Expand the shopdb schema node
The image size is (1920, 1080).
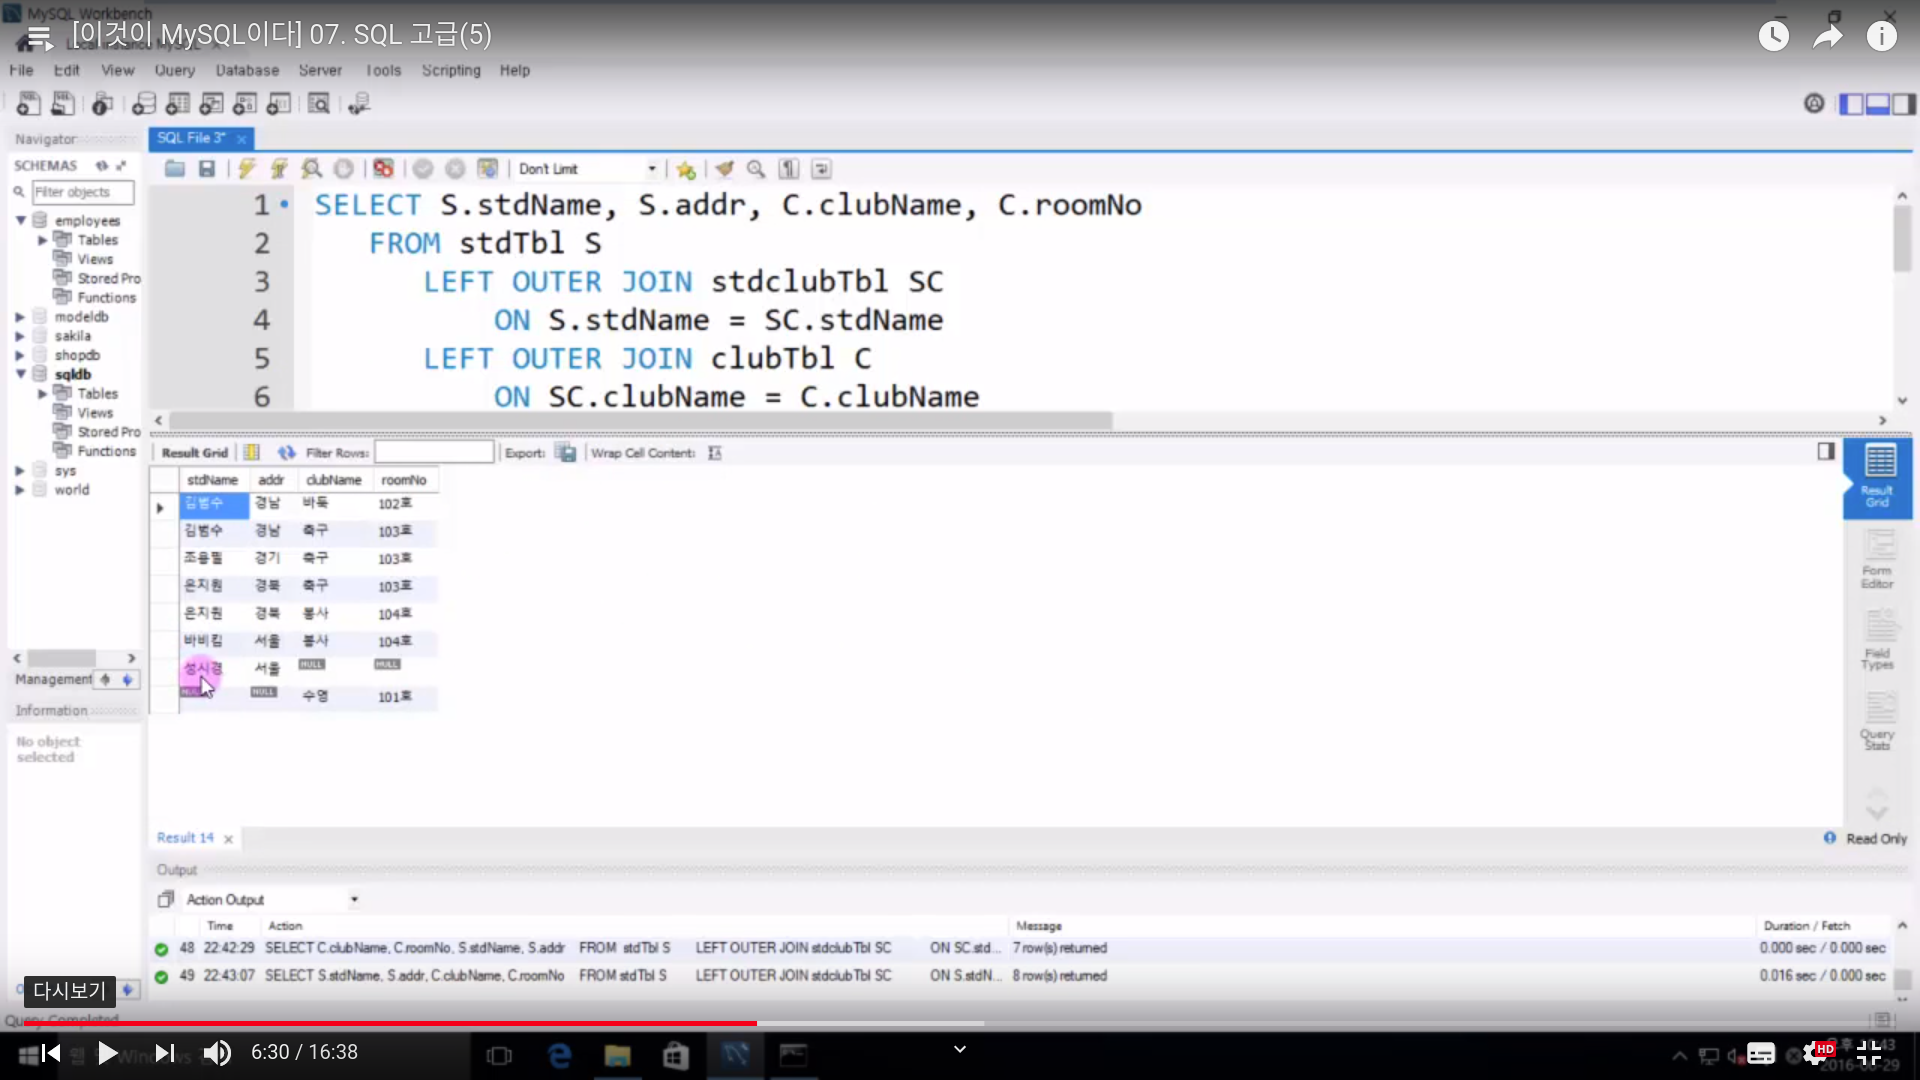point(20,355)
